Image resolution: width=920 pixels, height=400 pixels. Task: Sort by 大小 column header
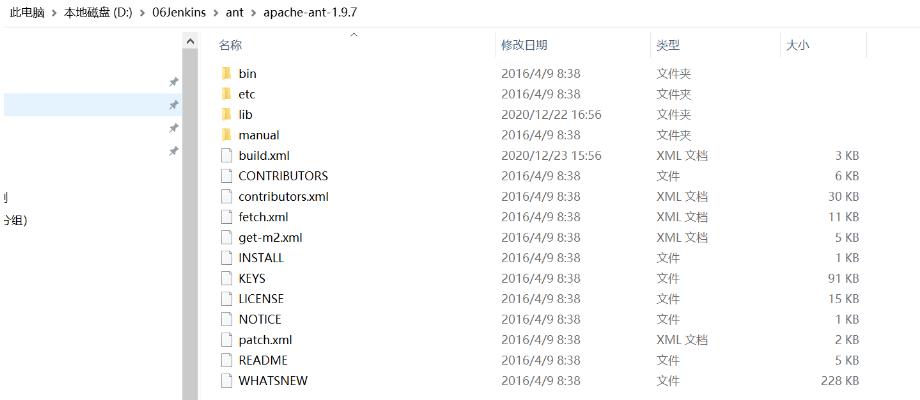coord(797,45)
